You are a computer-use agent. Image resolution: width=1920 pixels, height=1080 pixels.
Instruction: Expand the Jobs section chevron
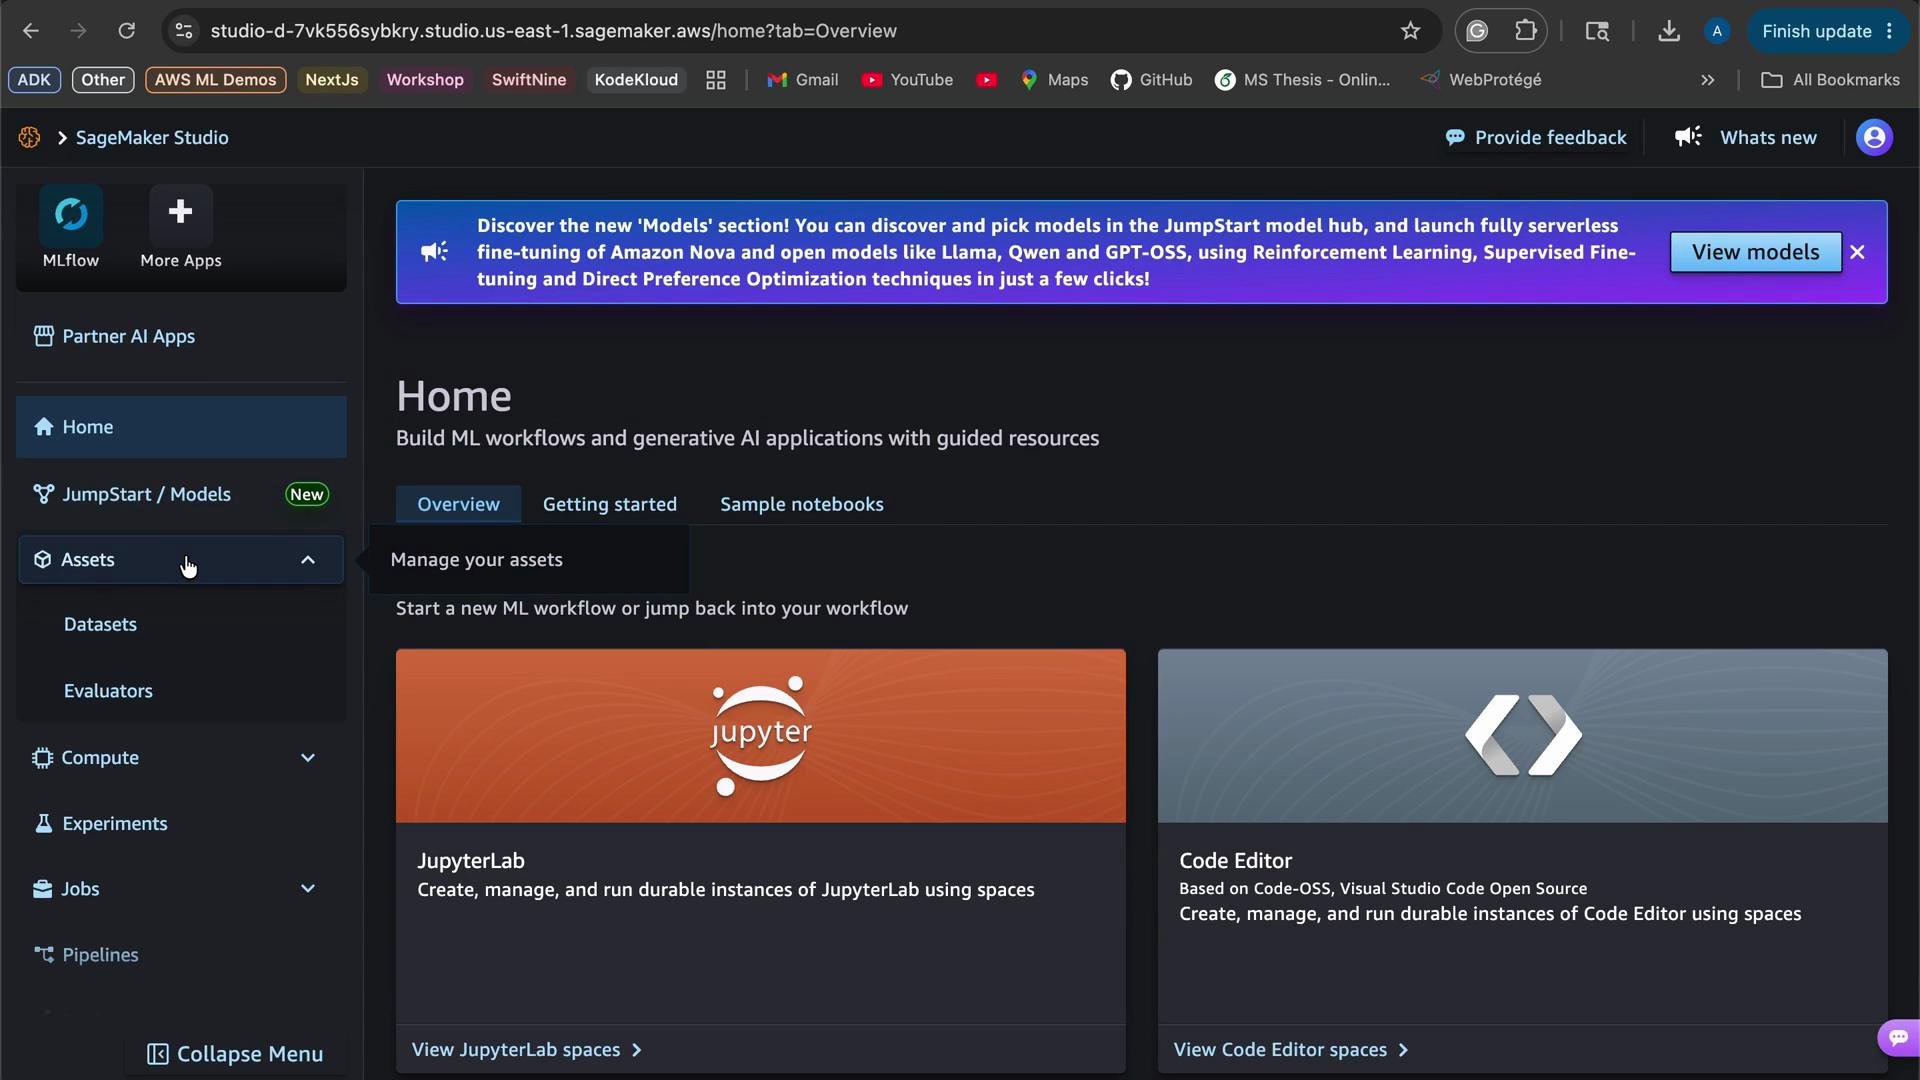308,889
